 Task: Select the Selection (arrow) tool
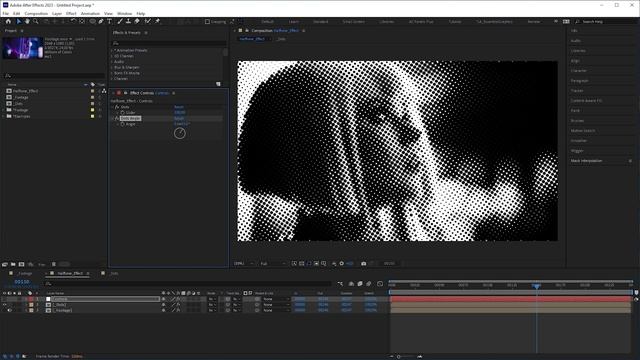coord(19,21)
